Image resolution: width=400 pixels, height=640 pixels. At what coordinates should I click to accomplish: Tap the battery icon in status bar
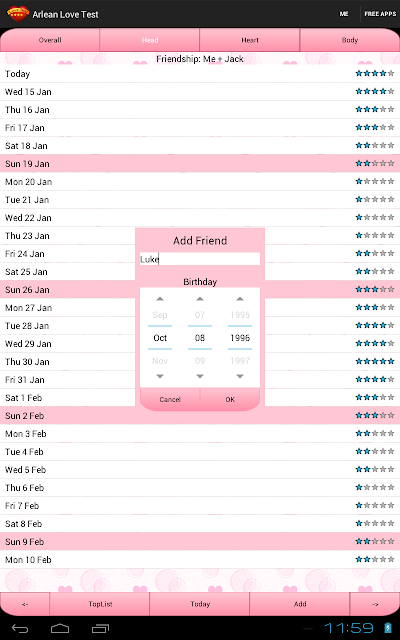[x=387, y=628]
